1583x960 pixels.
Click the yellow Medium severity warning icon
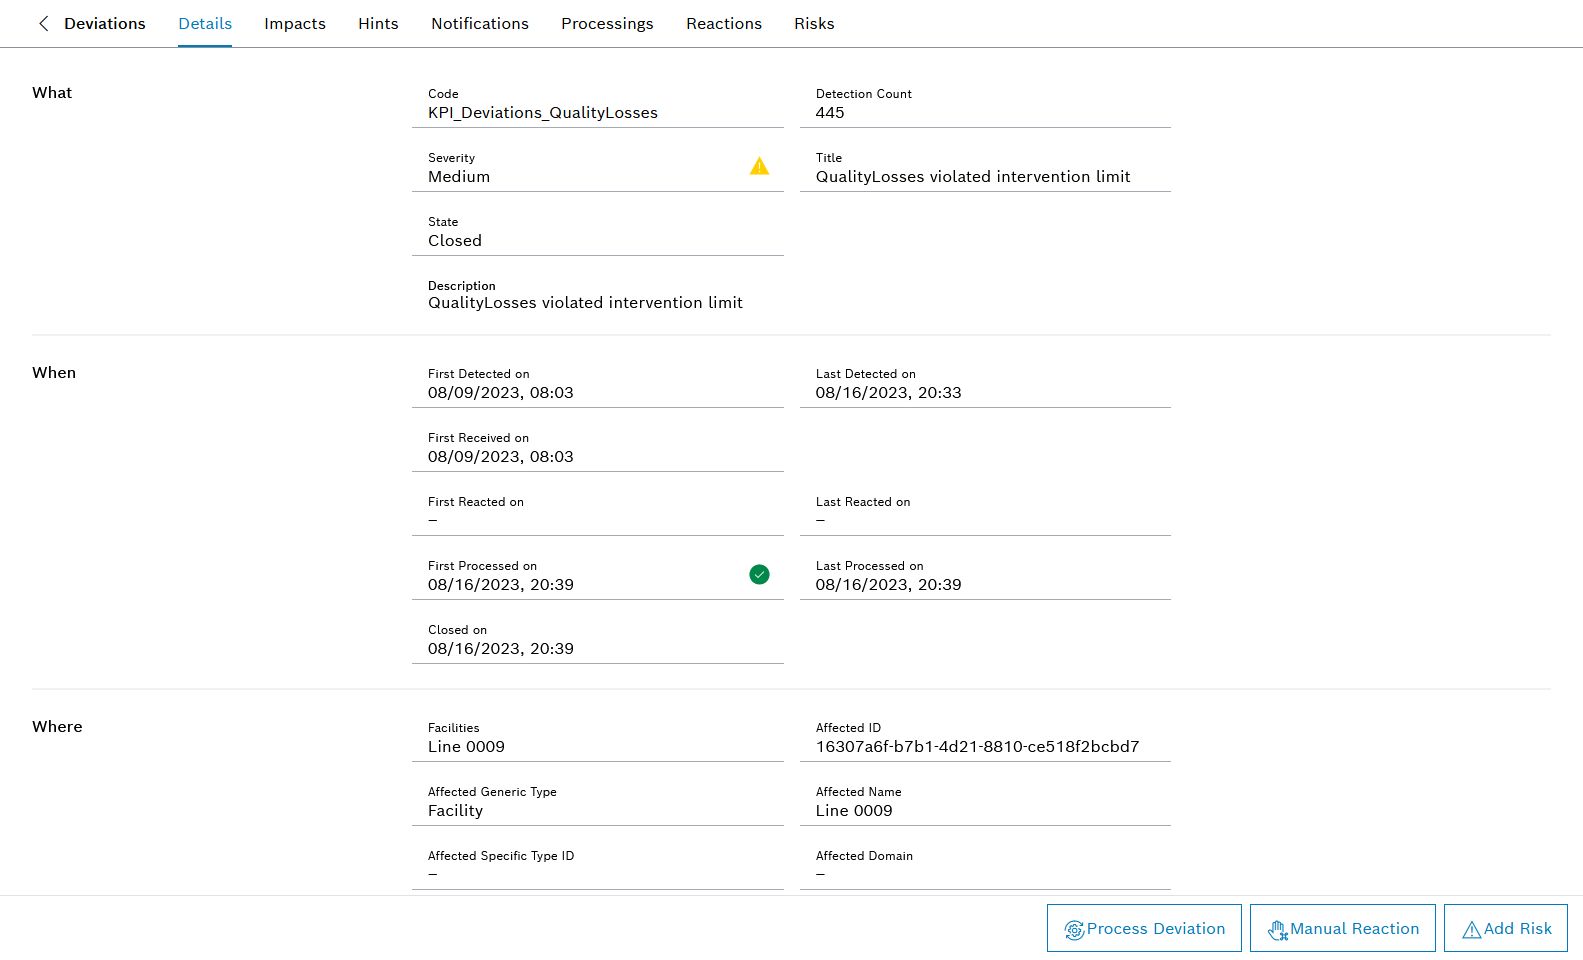point(759,166)
